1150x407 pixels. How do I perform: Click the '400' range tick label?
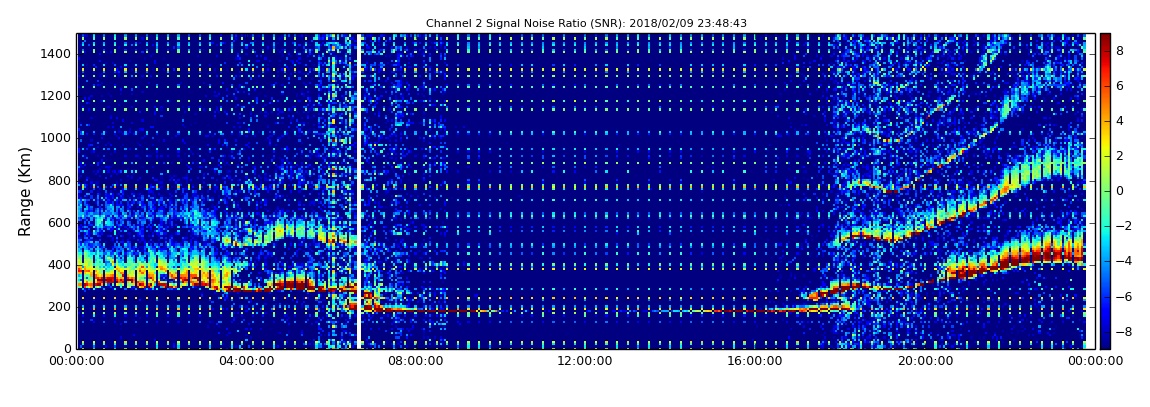coord(61,265)
